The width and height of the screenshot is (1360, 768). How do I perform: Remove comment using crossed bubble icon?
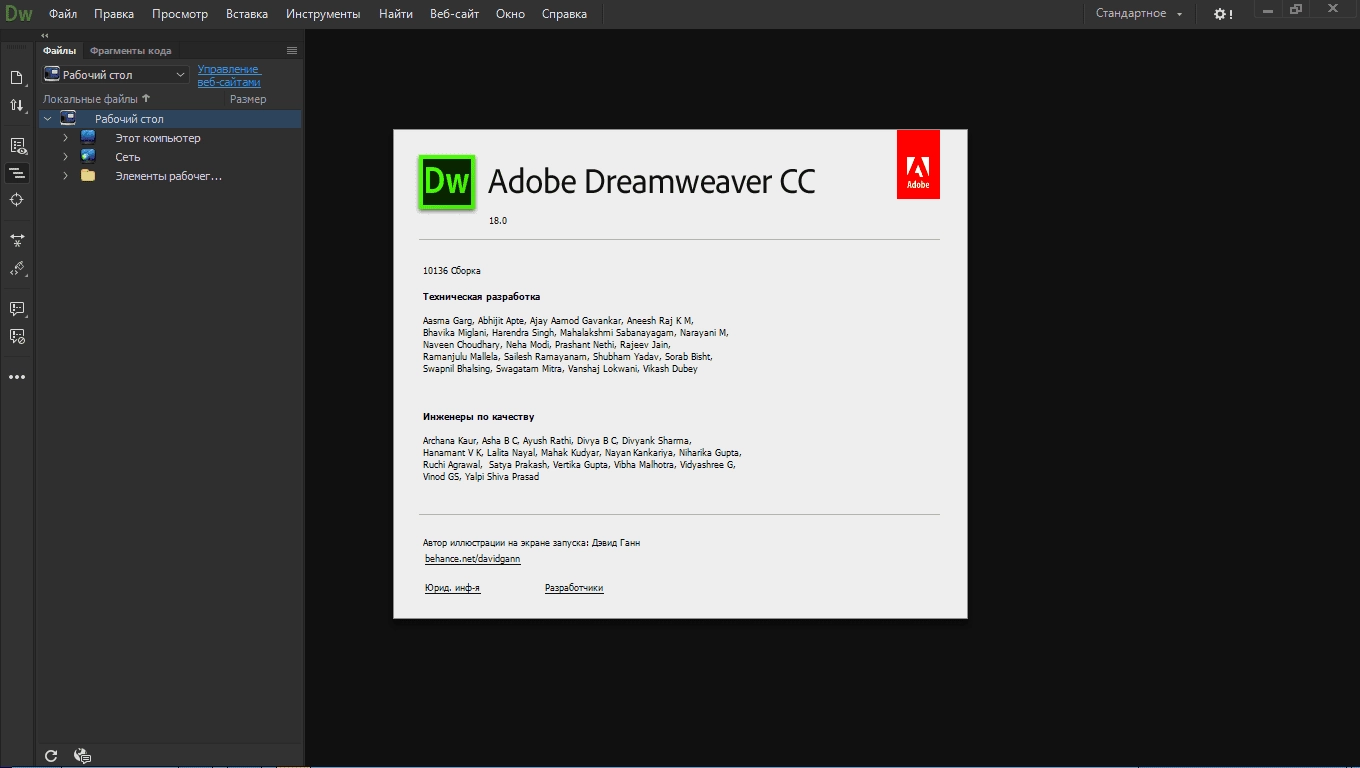17,336
